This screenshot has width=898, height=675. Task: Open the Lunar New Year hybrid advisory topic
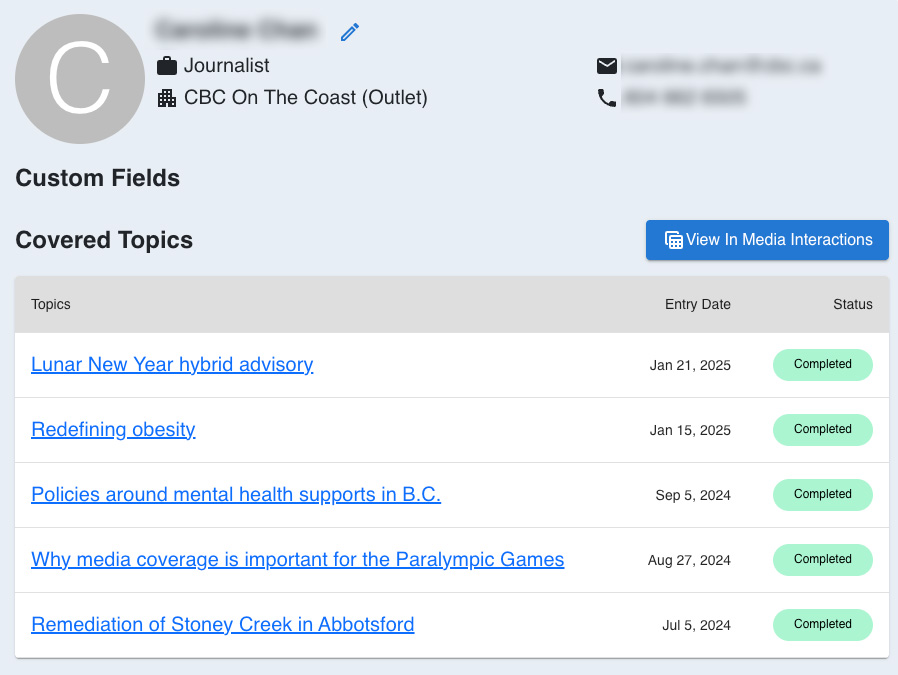click(x=172, y=365)
